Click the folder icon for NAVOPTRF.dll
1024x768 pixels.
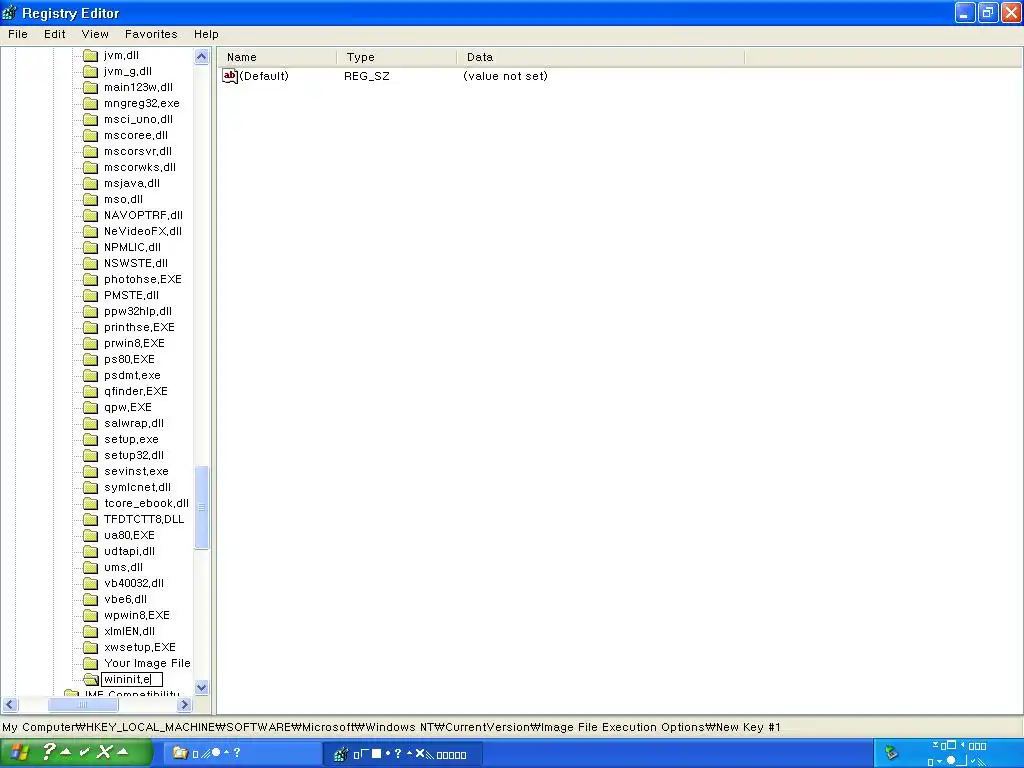91,216
